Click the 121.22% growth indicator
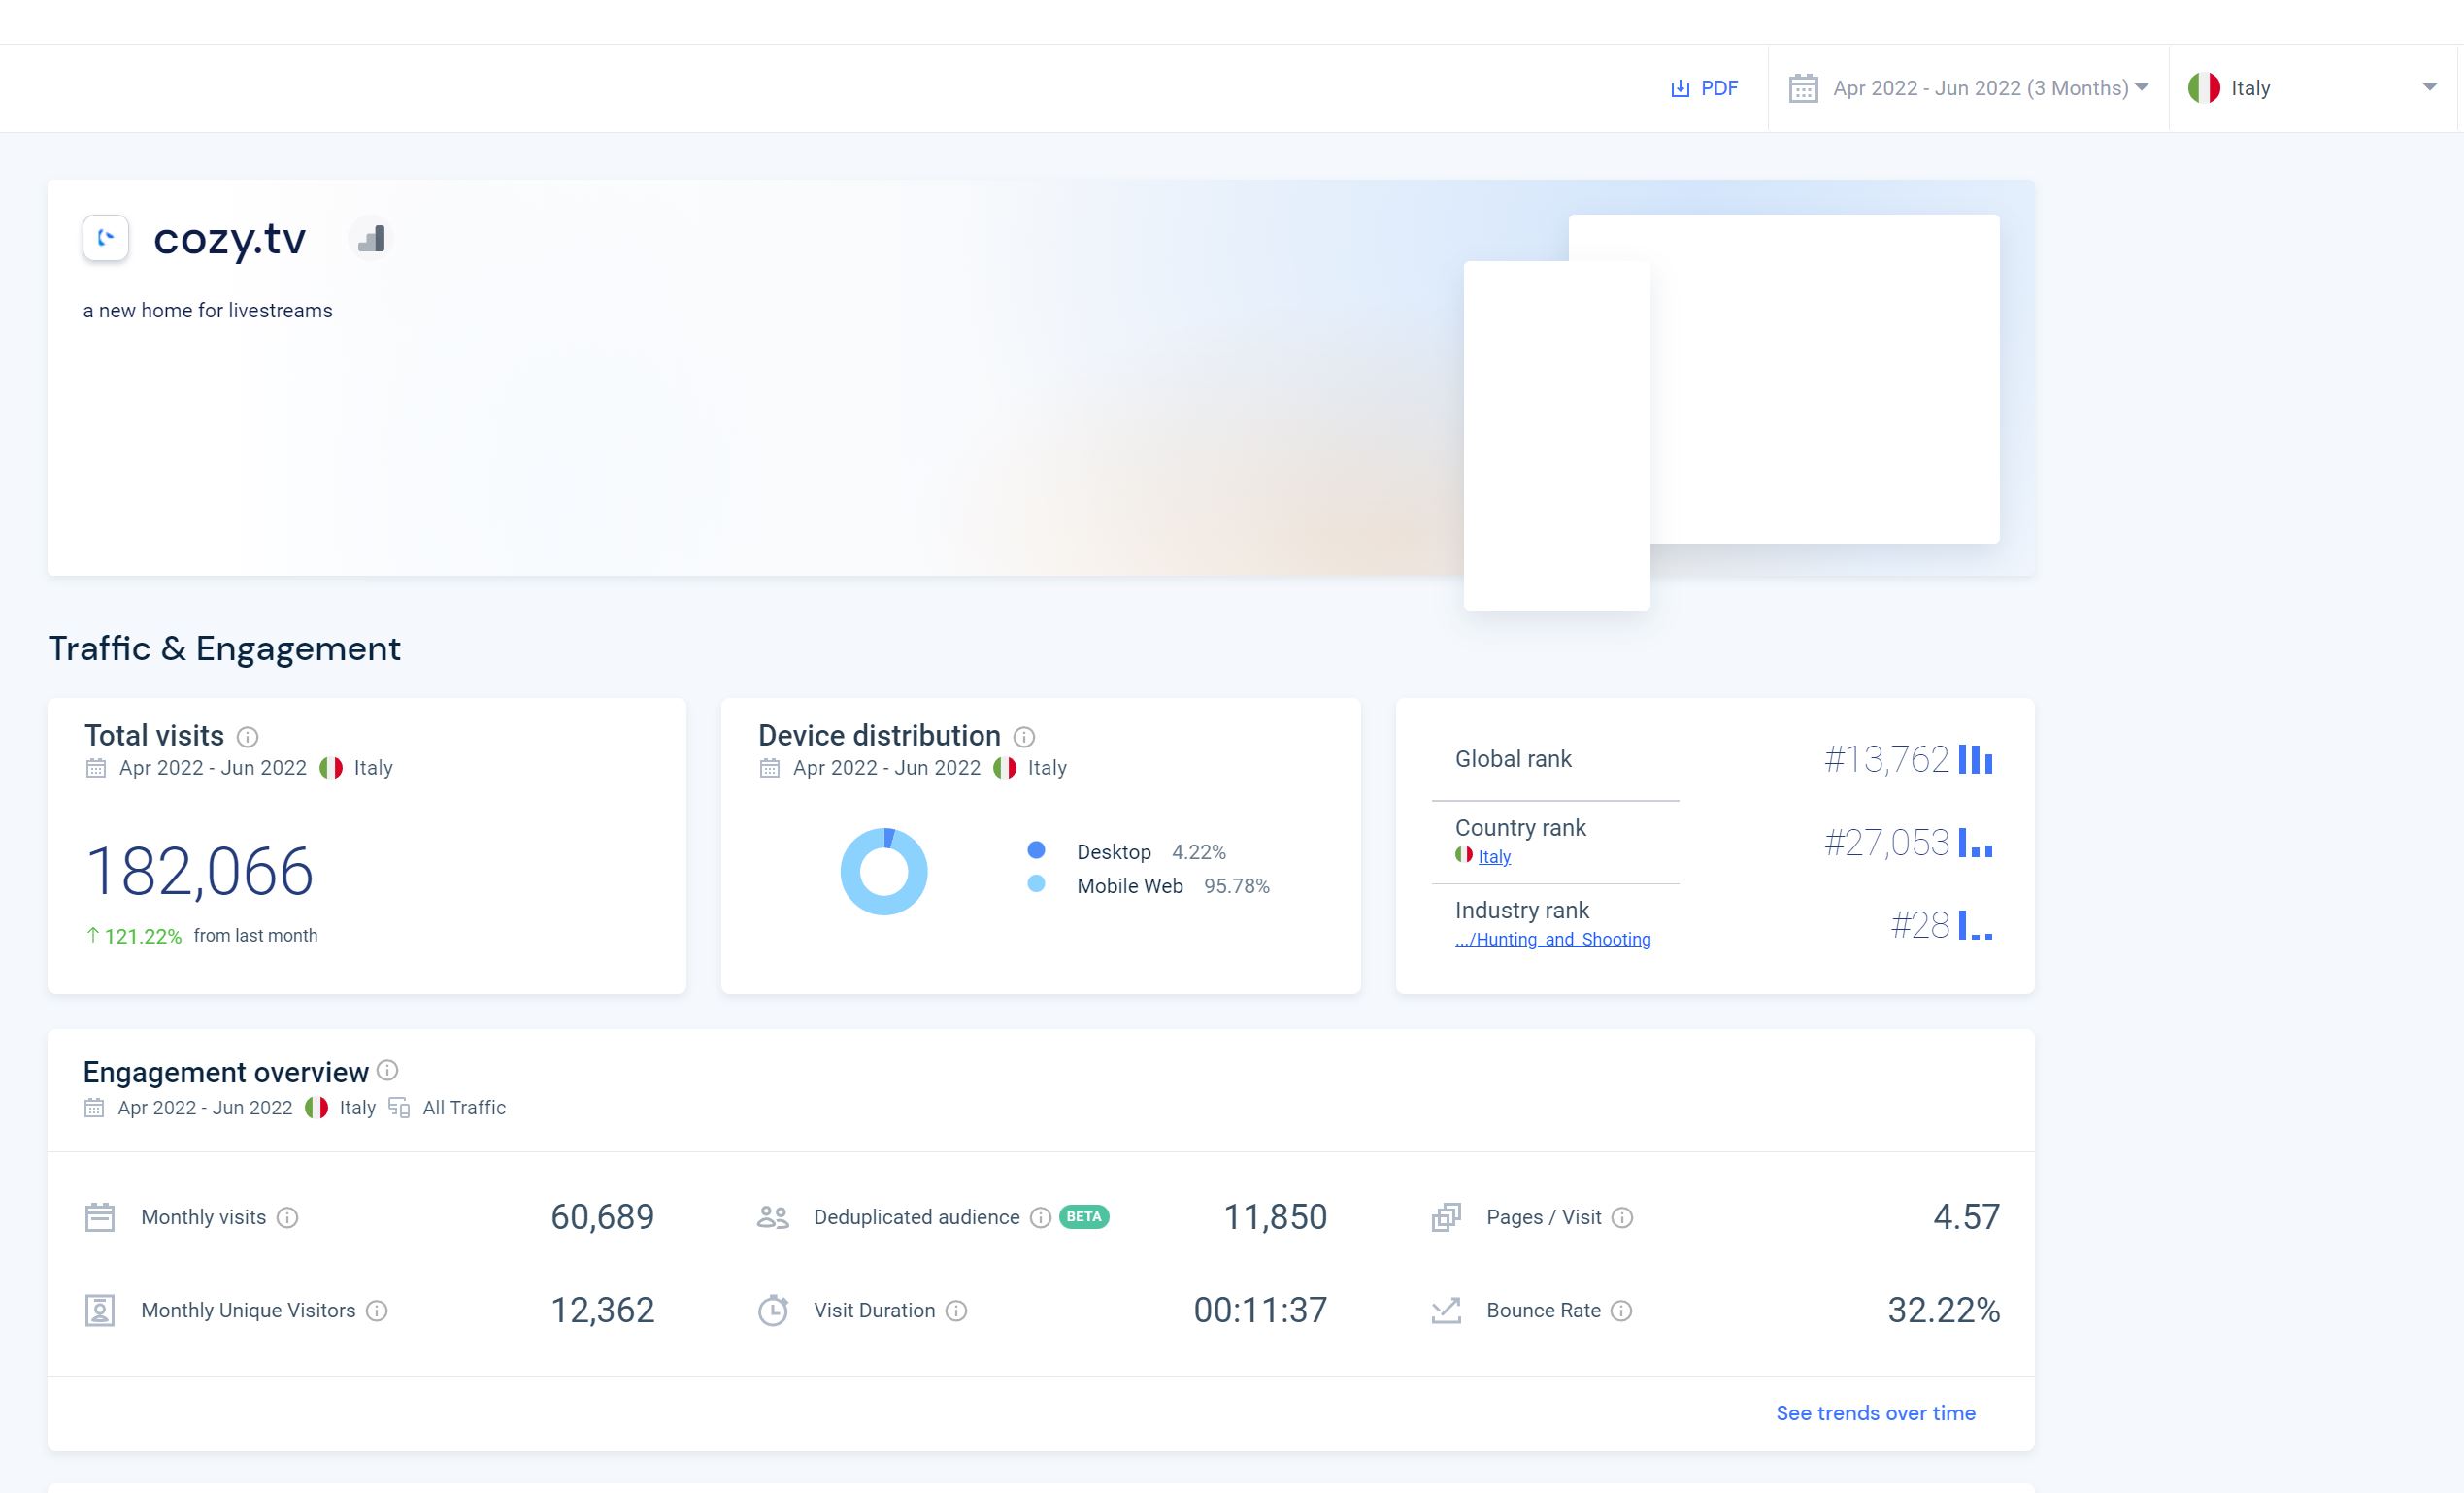 pyautogui.click(x=134, y=936)
